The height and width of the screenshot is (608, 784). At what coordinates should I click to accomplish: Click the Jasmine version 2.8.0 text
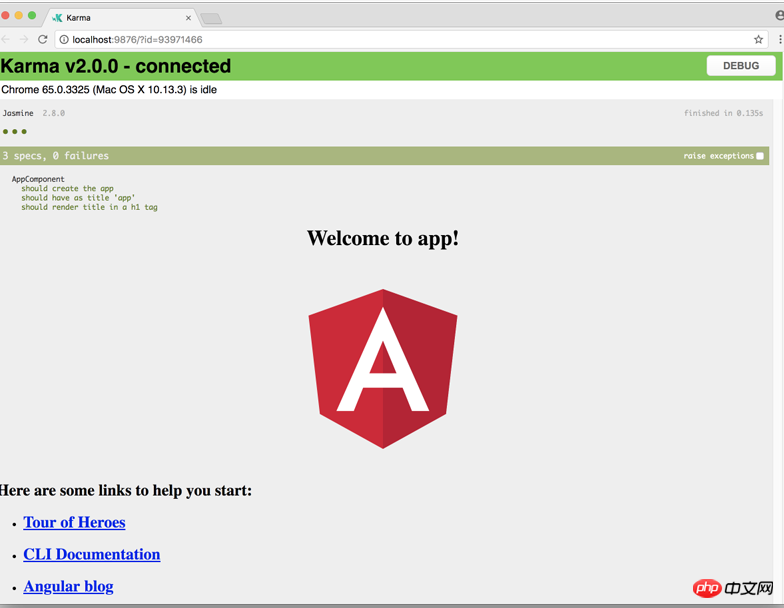pyautogui.click(x=54, y=113)
